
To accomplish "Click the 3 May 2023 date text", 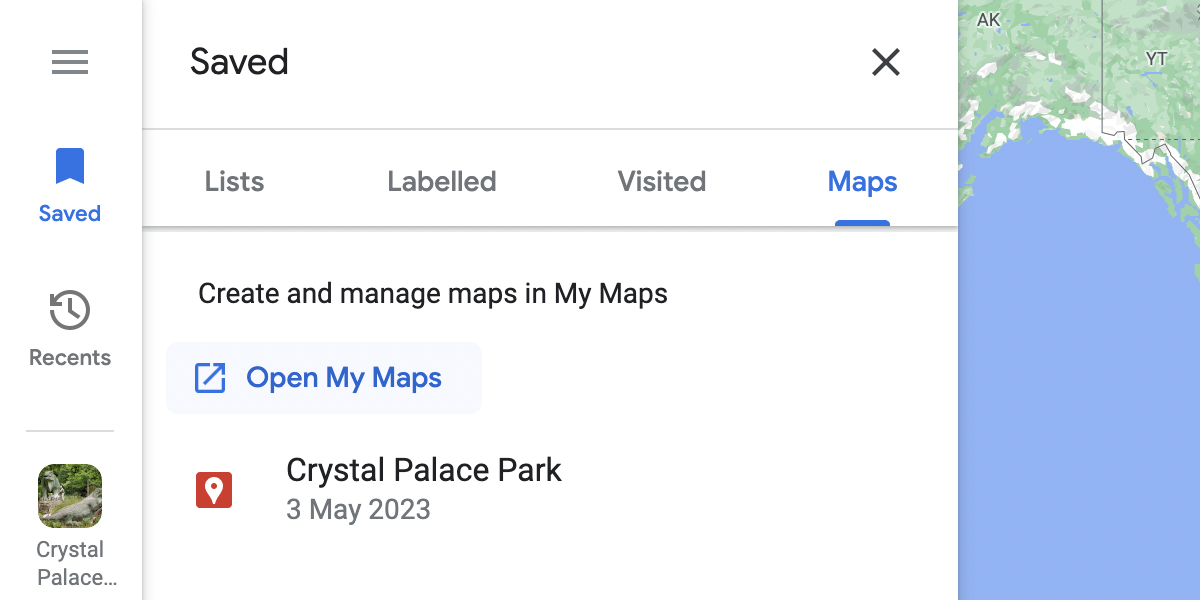I will coord(358,509).
